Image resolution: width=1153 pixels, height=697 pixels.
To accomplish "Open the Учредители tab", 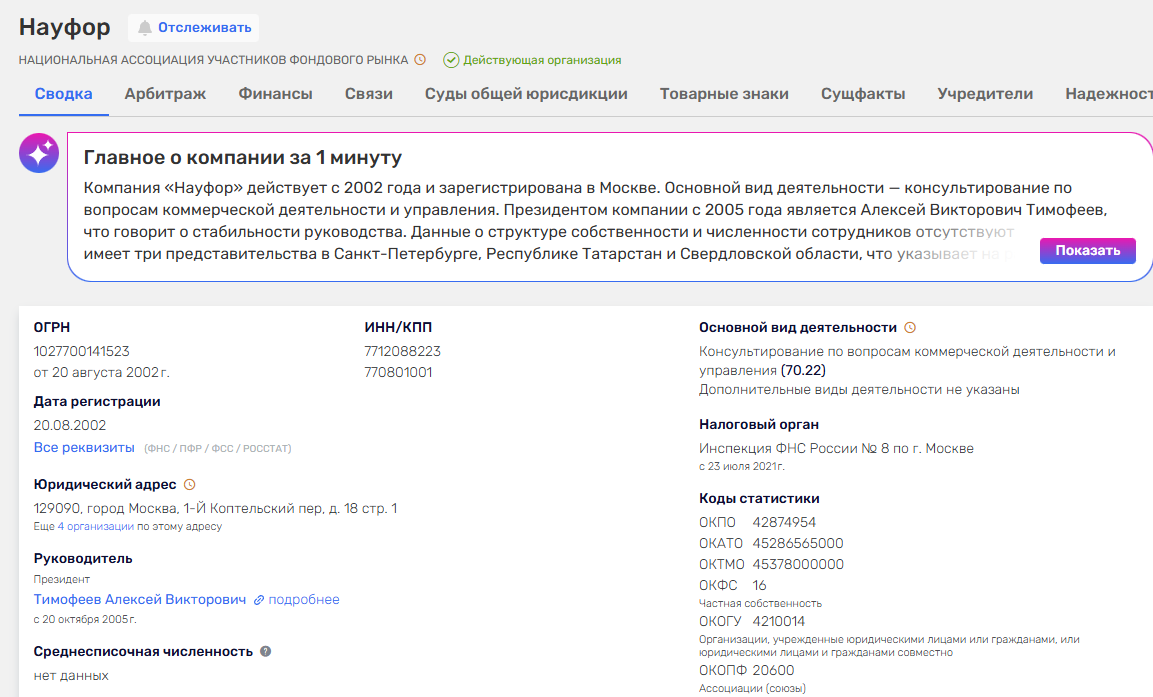I will coord(985,94).
